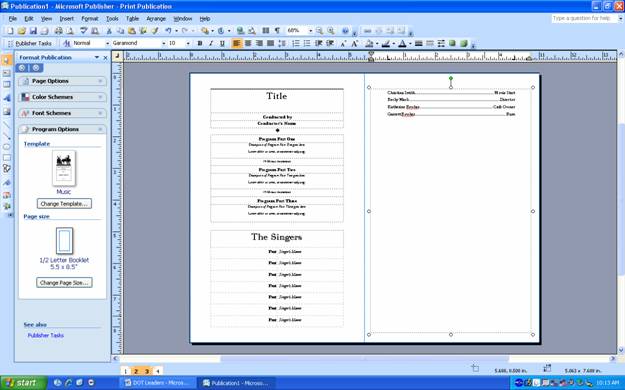The height and width of the screenshot is (390, 625).
Task: Click the Change Template button
Action: 64,204
